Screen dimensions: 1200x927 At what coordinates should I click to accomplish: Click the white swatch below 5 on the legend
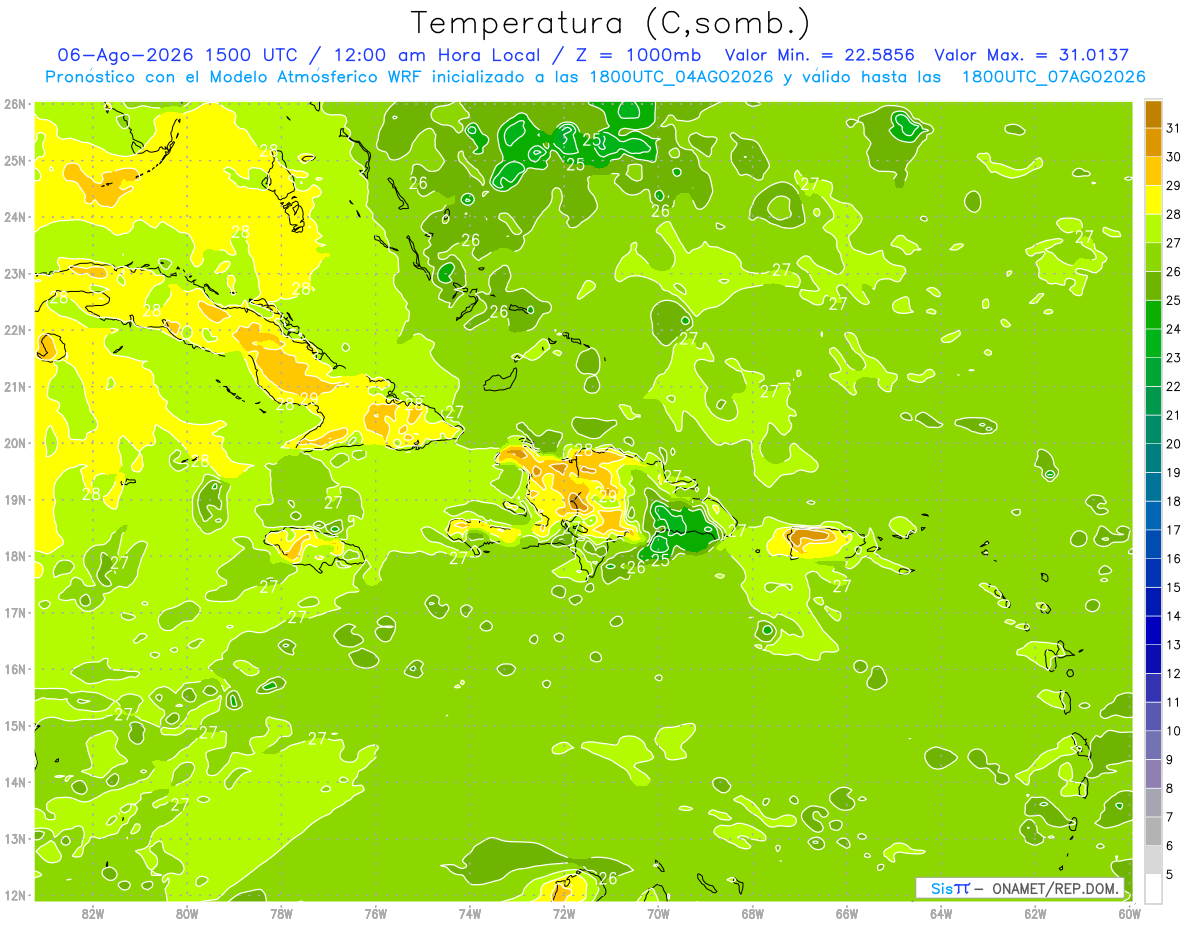1153,888
